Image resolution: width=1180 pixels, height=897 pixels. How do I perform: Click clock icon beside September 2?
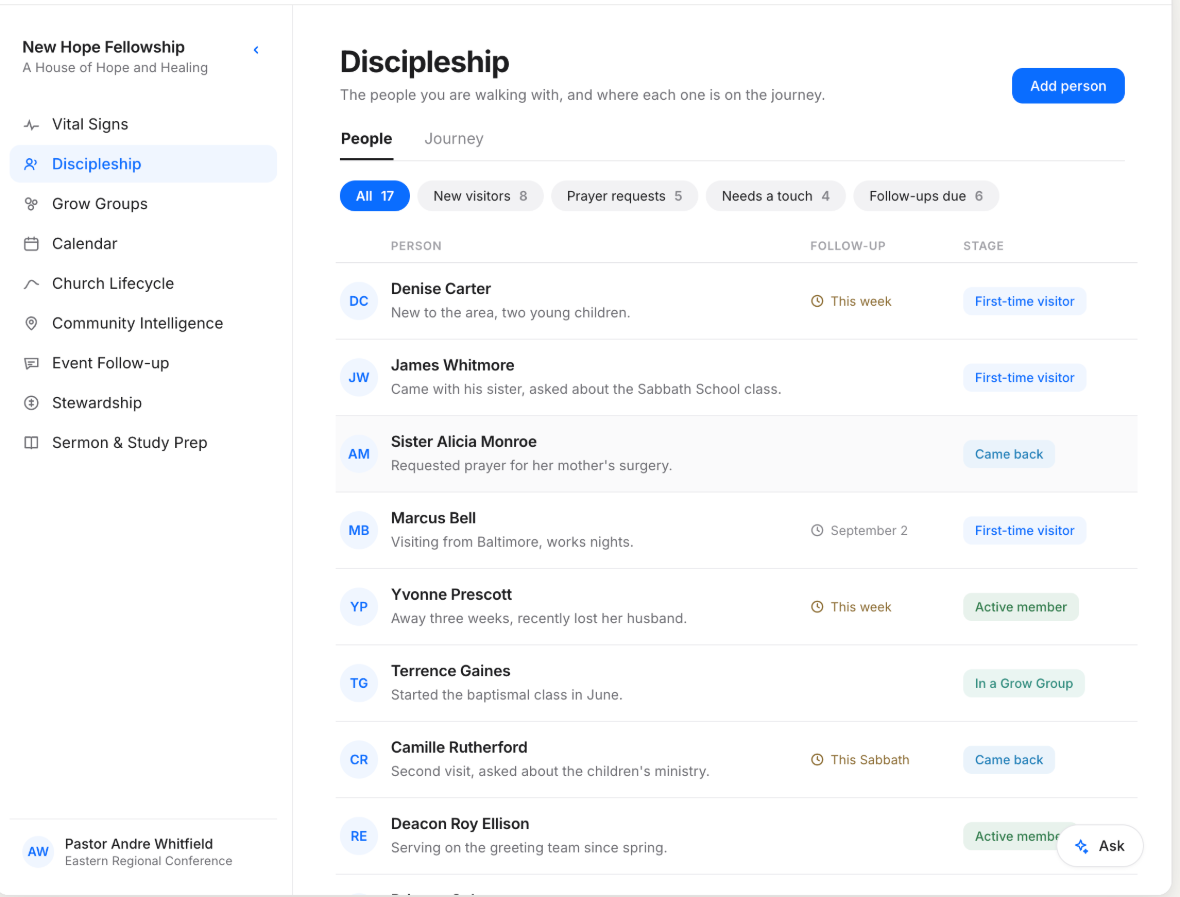817,531
